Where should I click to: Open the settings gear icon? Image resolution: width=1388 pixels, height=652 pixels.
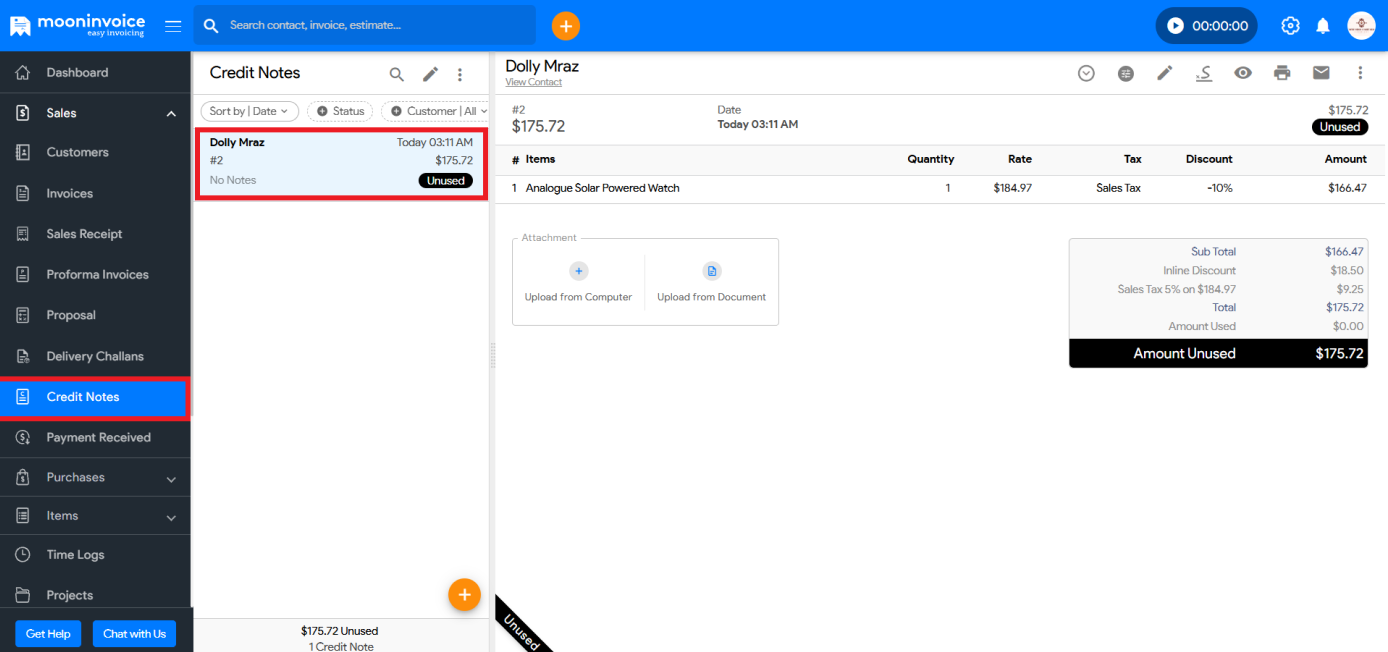coord(1291,26)
